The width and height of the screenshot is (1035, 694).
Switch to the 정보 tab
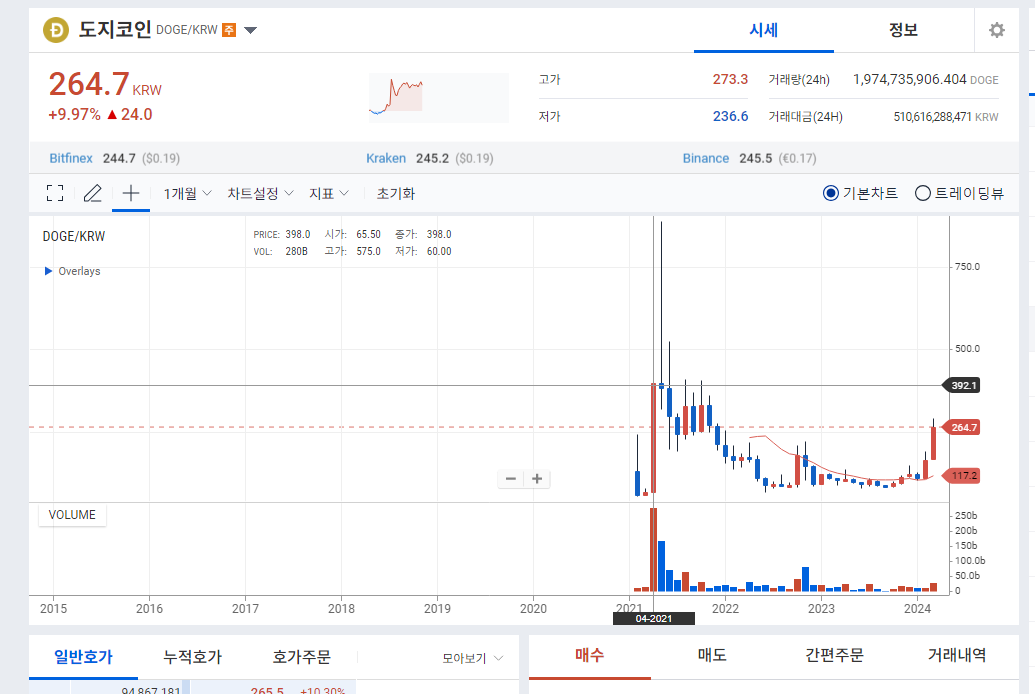click(x=904, y=30)
